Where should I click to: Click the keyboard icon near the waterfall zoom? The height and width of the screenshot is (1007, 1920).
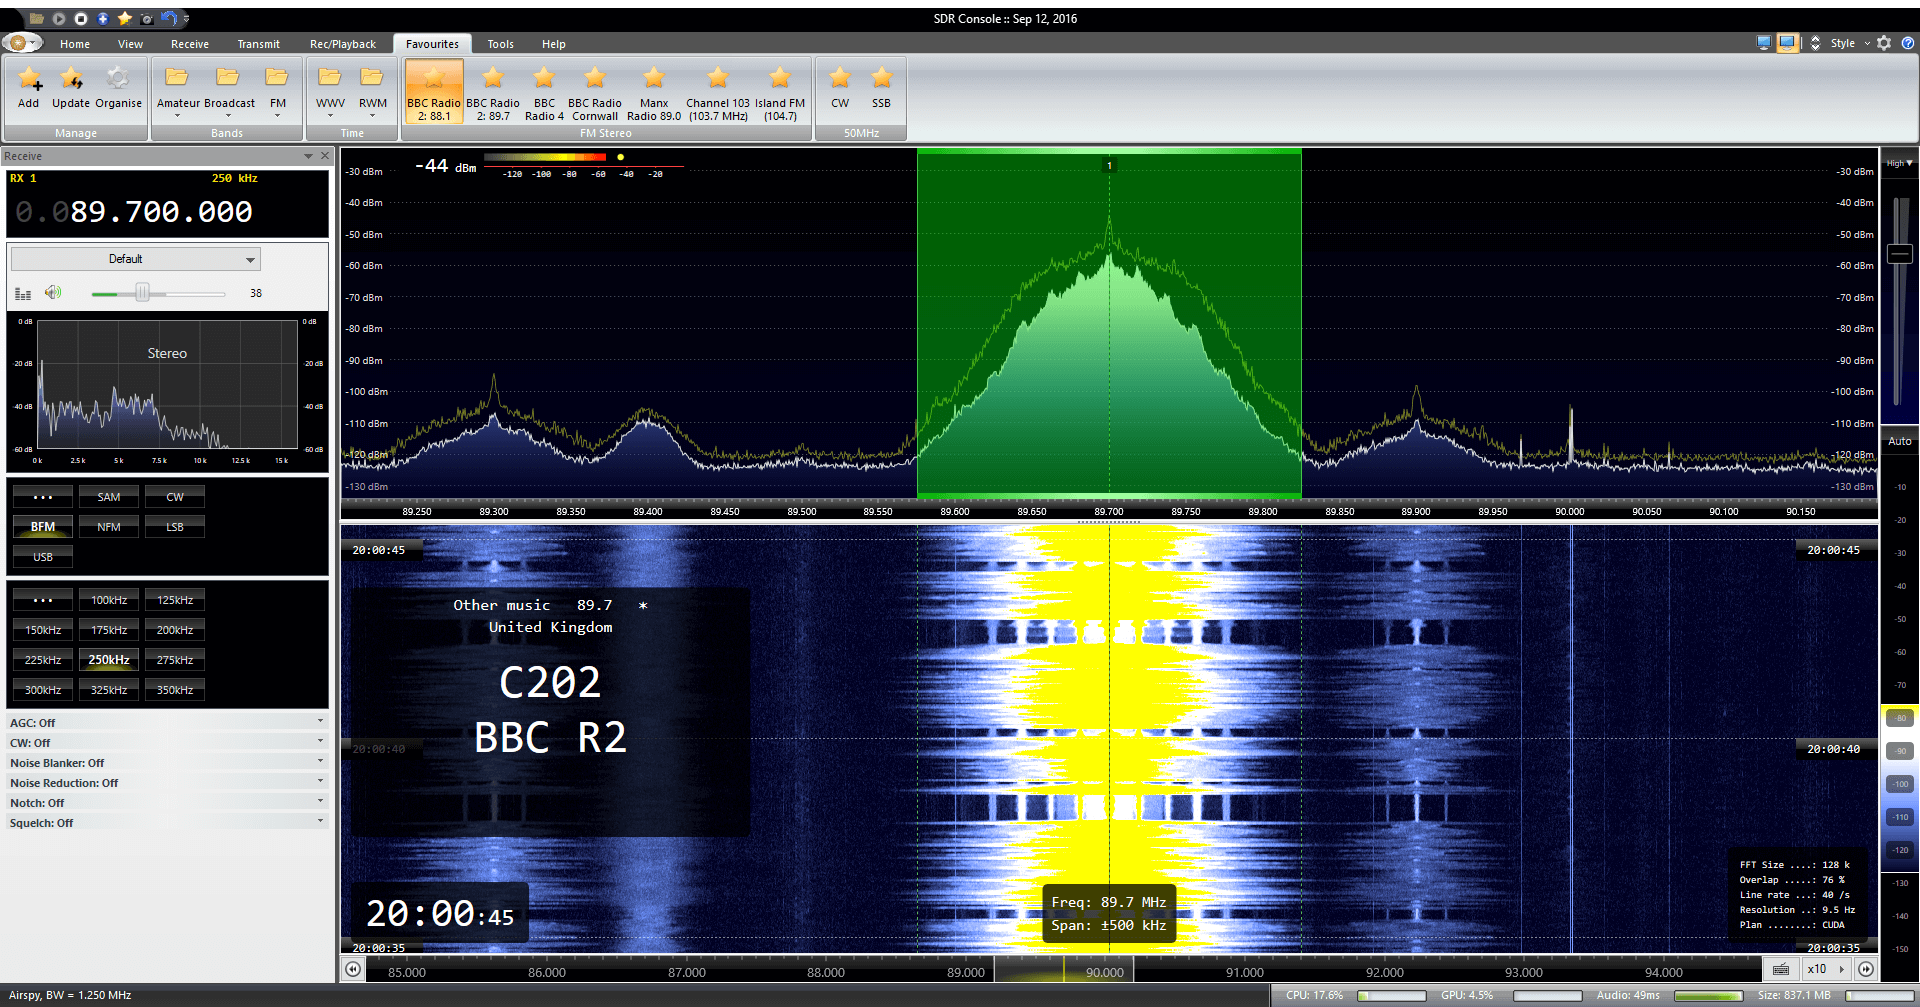[1783, 969]
